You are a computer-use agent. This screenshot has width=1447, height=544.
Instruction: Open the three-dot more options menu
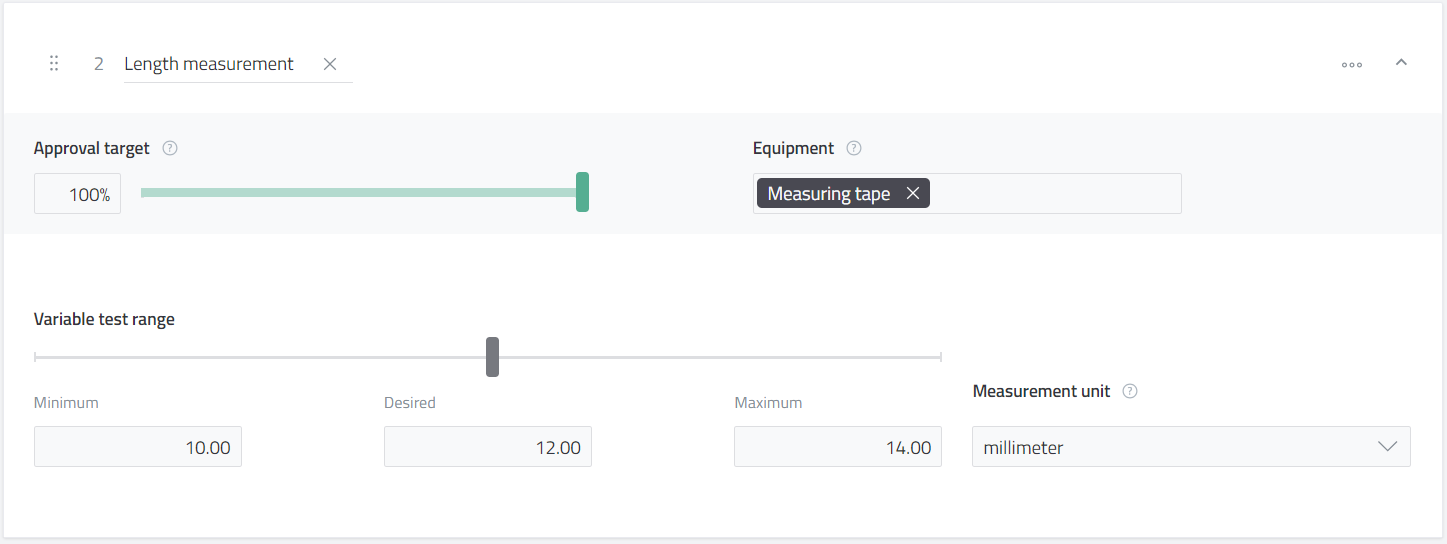(1352, 65)
